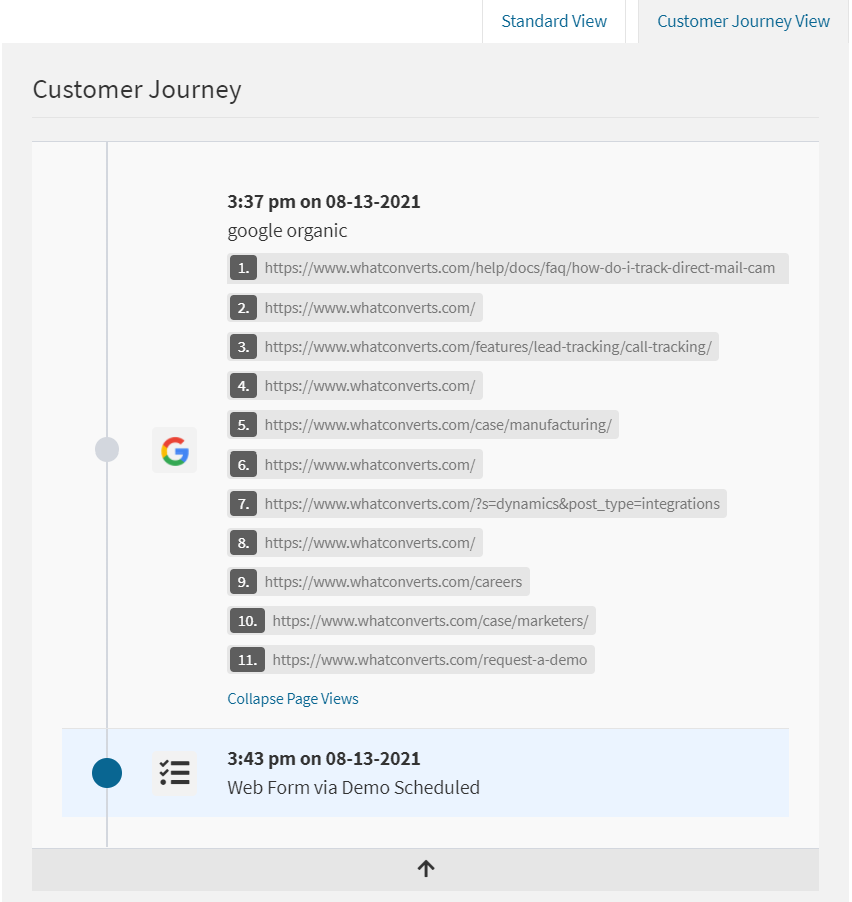The image size is (852, 902).
Task: Open page view 11 request-a-demo URL
Action: coord(429,660)
